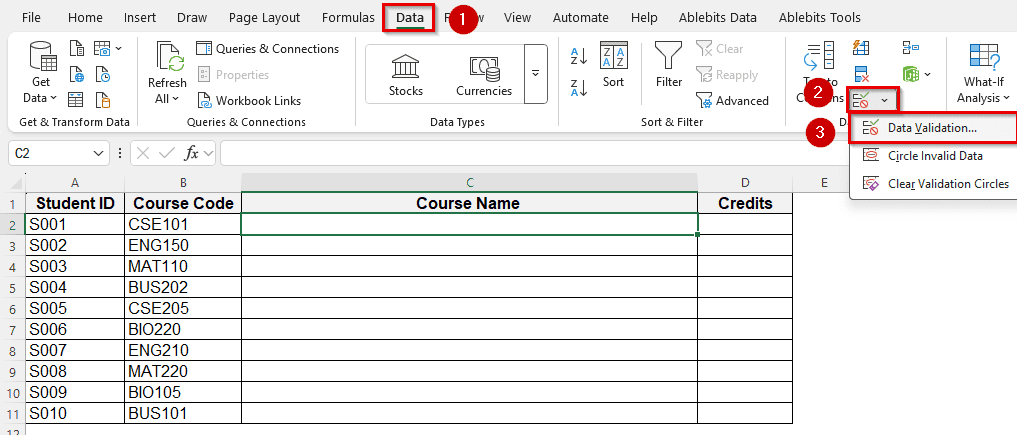Image resolution: width=1017 pixels, height=435 pixels.
Task: Switch to the Draw tab
Action: click(190, 18)
